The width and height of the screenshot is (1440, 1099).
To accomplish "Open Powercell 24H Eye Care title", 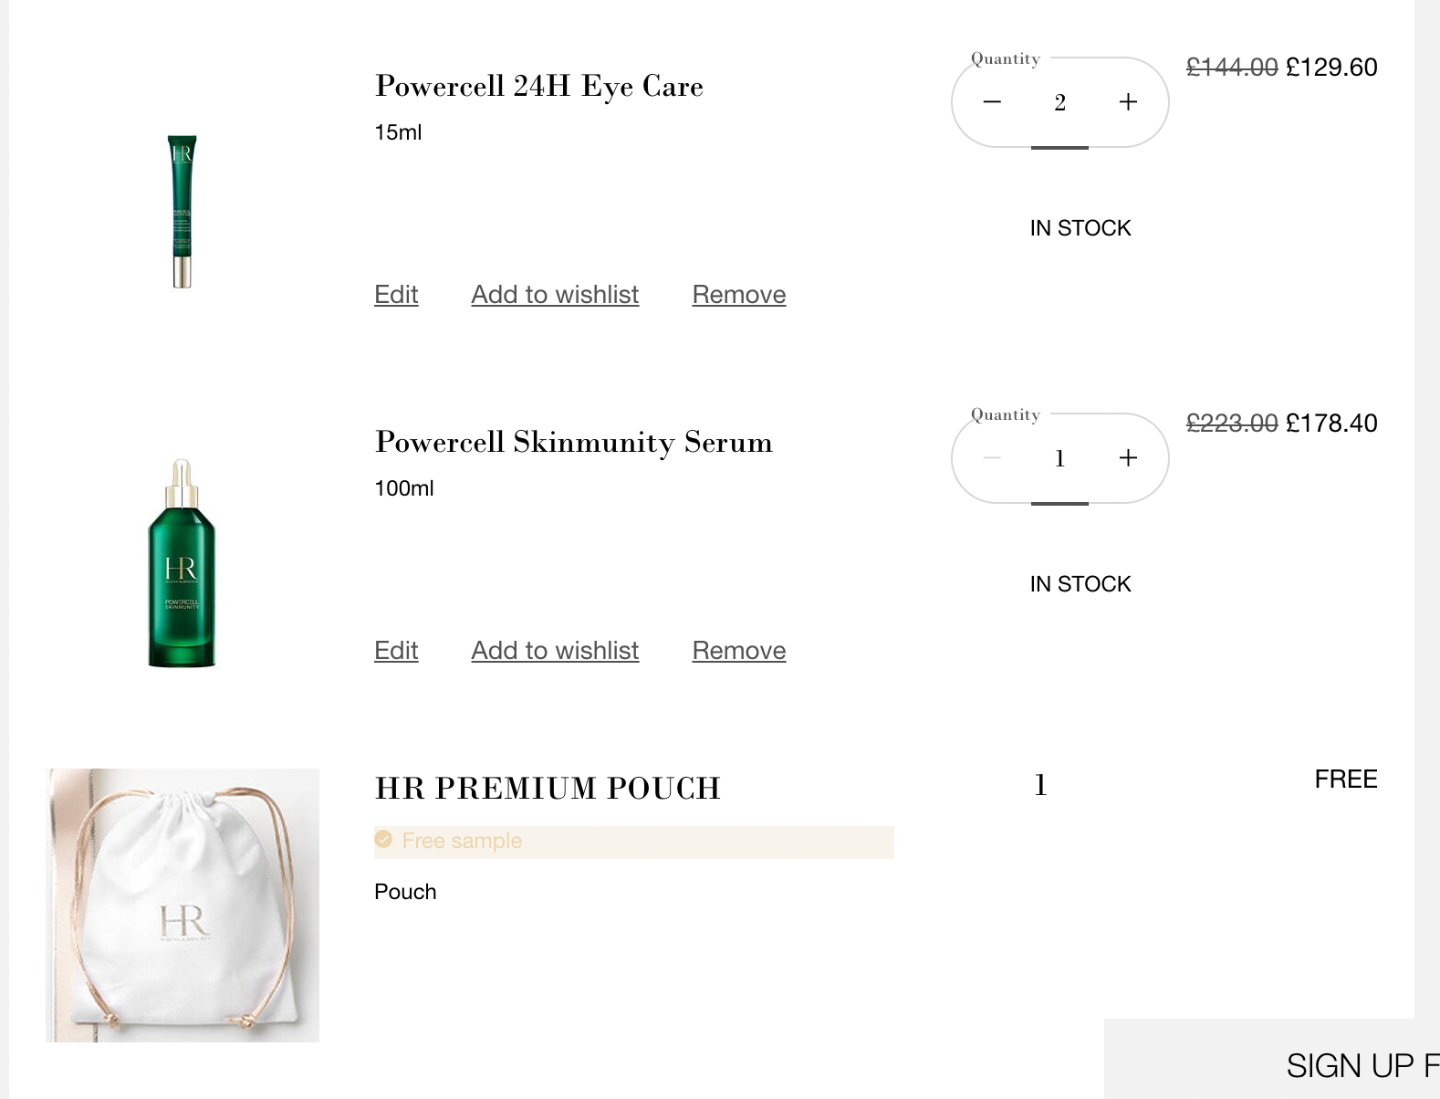I will pyautogui.click(x=539, y=86).
